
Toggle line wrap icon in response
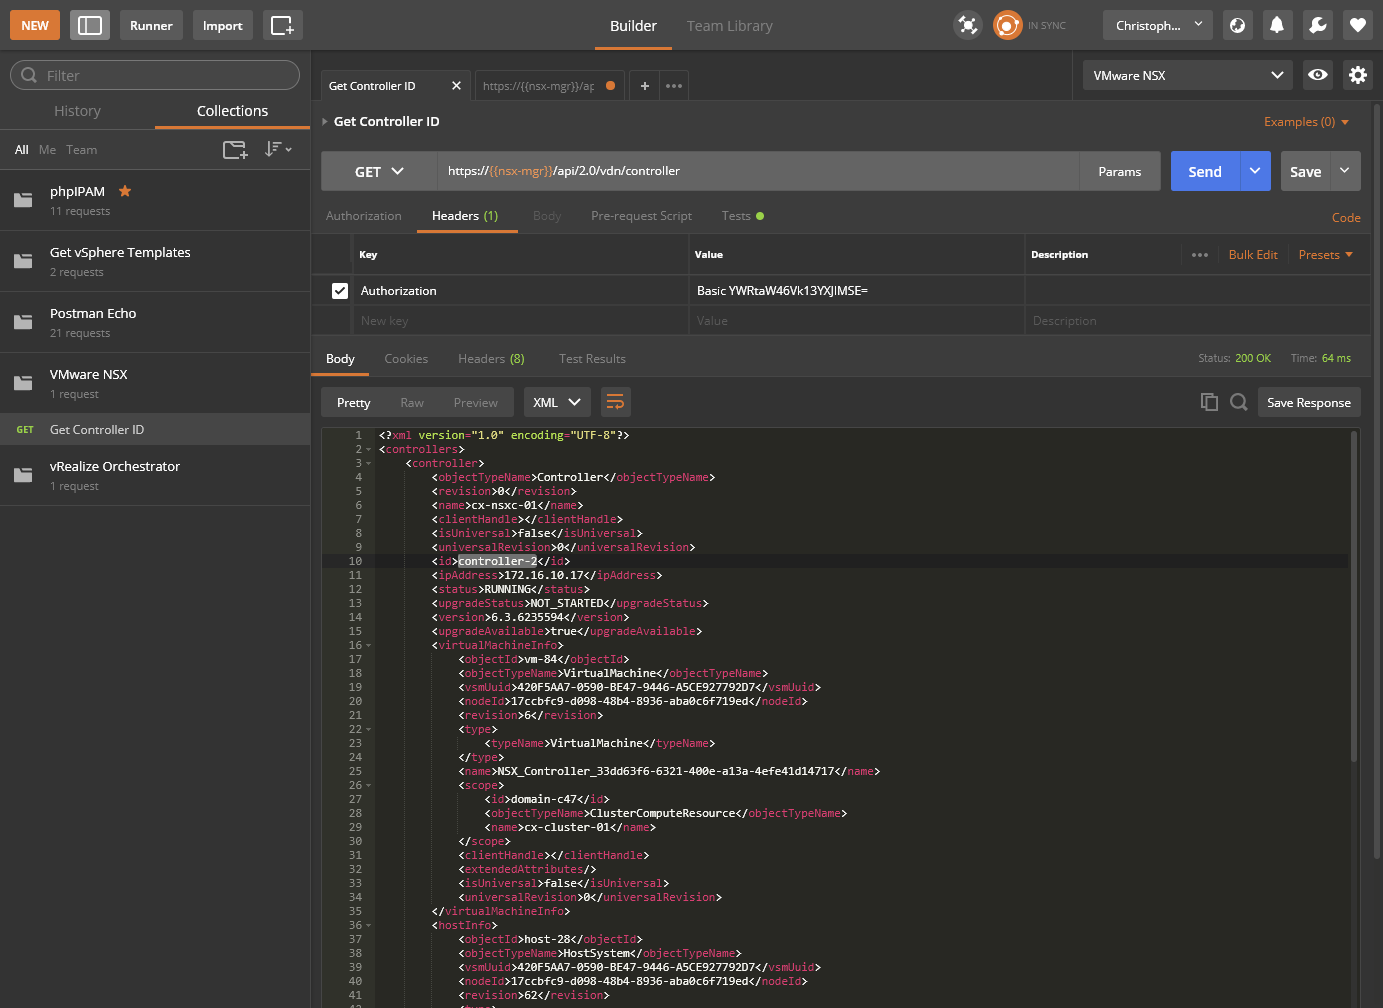click(615, 402)
